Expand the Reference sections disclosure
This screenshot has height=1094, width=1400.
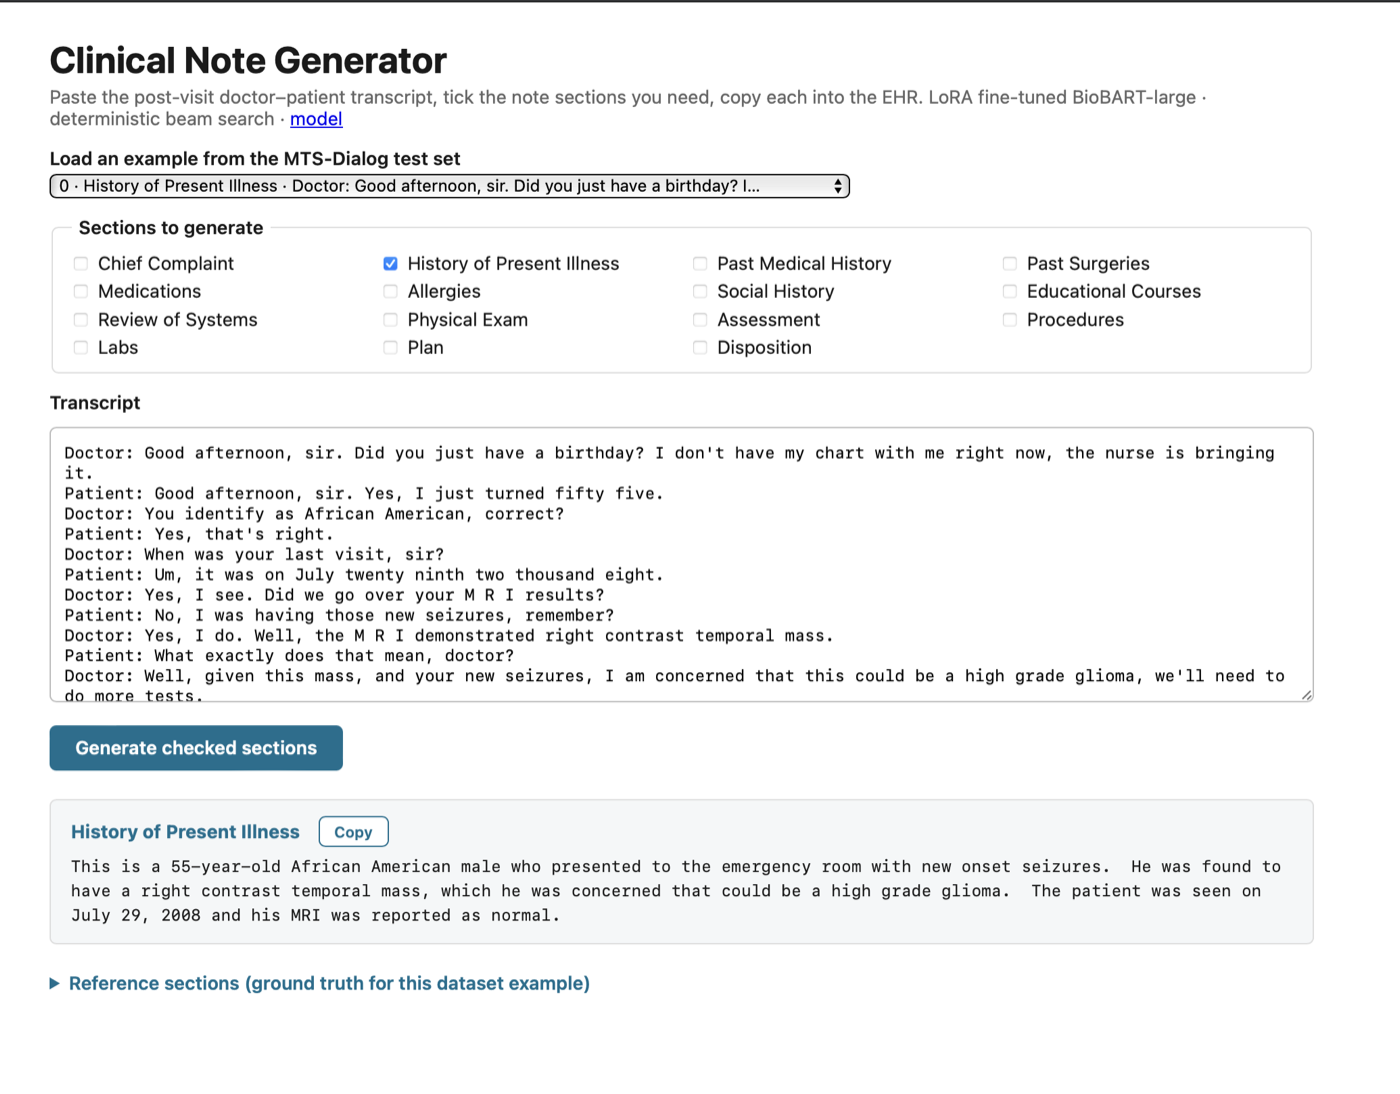pos(320,984)
